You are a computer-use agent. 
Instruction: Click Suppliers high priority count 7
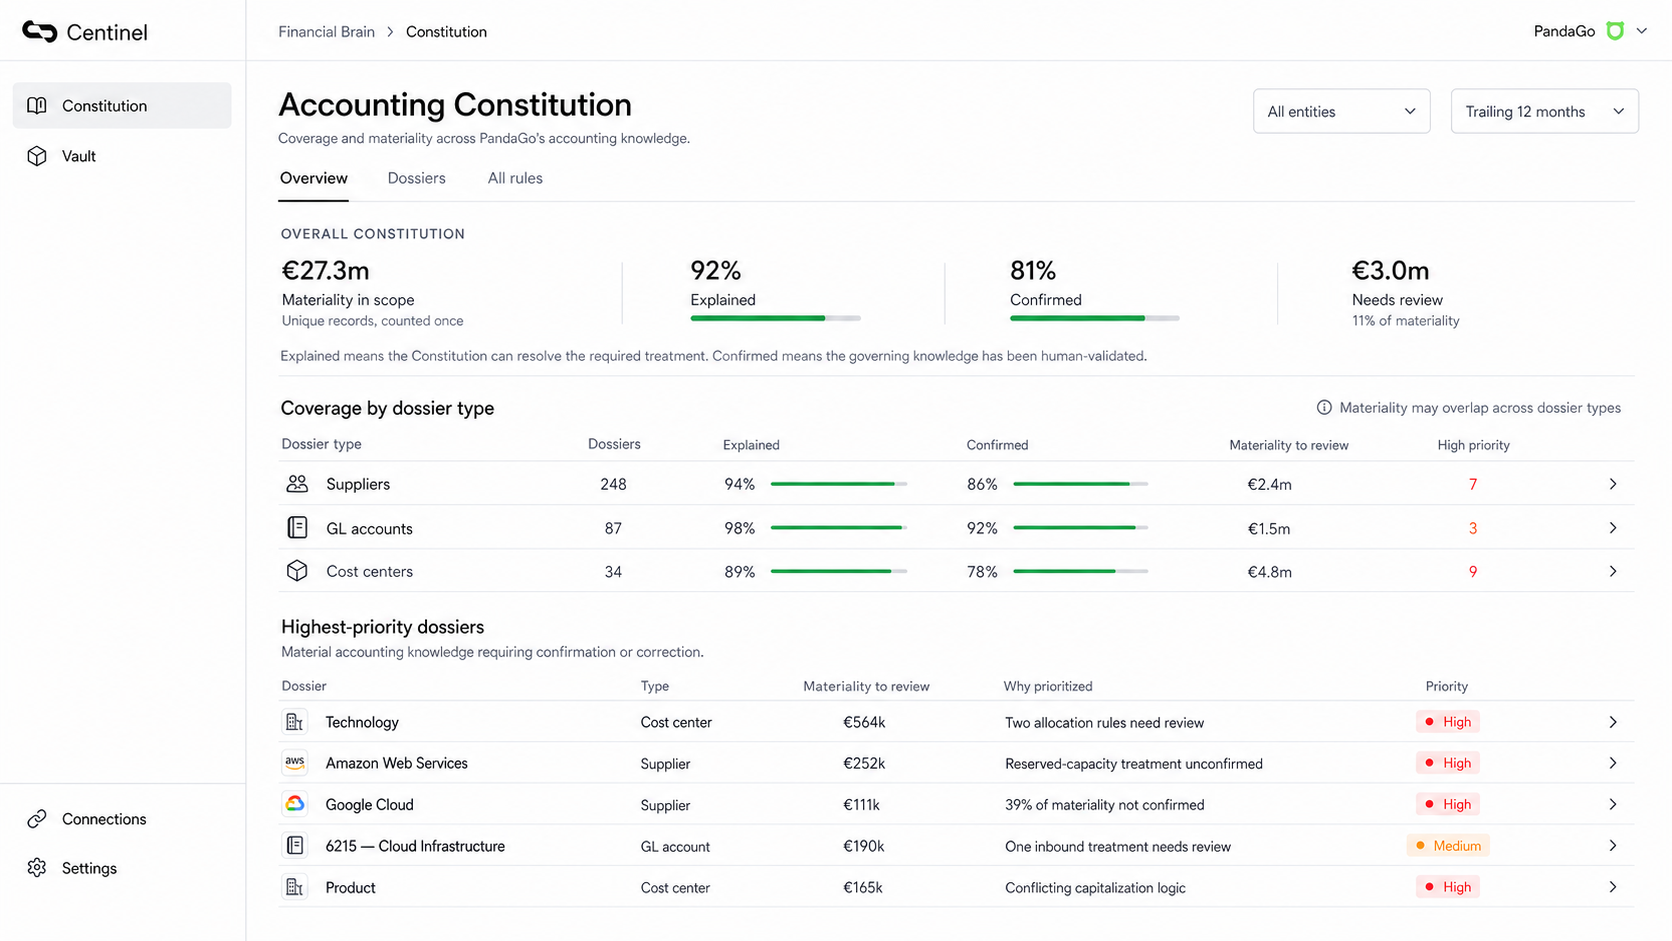click(x=1473, y=484)
